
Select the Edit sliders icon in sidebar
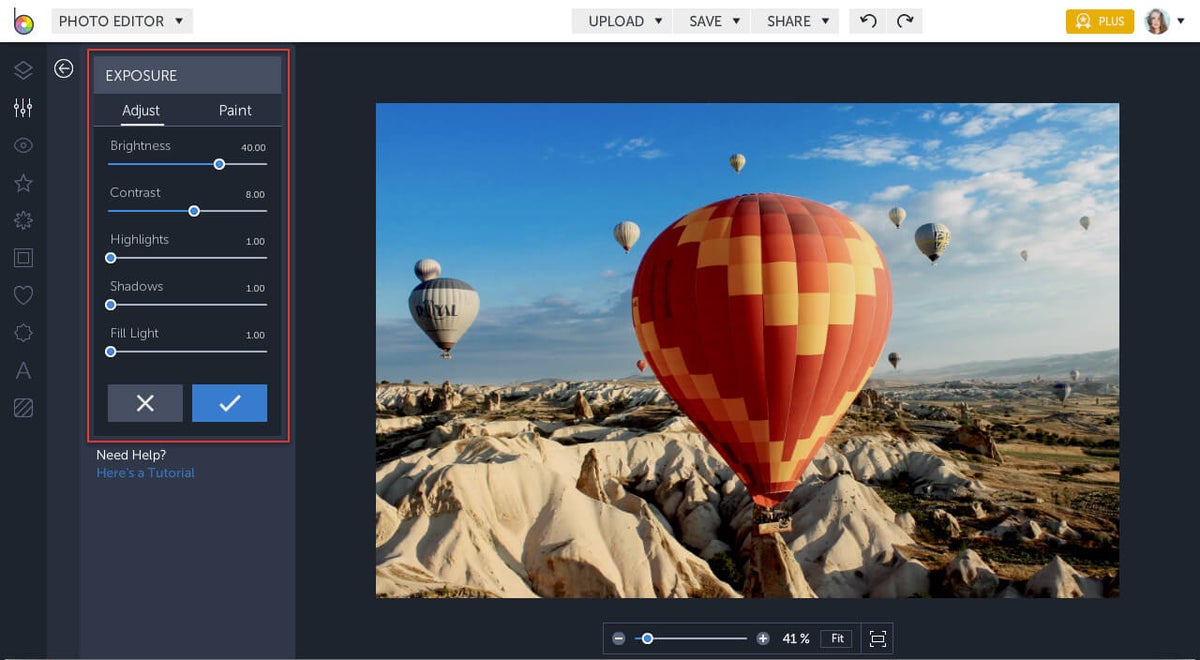(x=23, y=107)
